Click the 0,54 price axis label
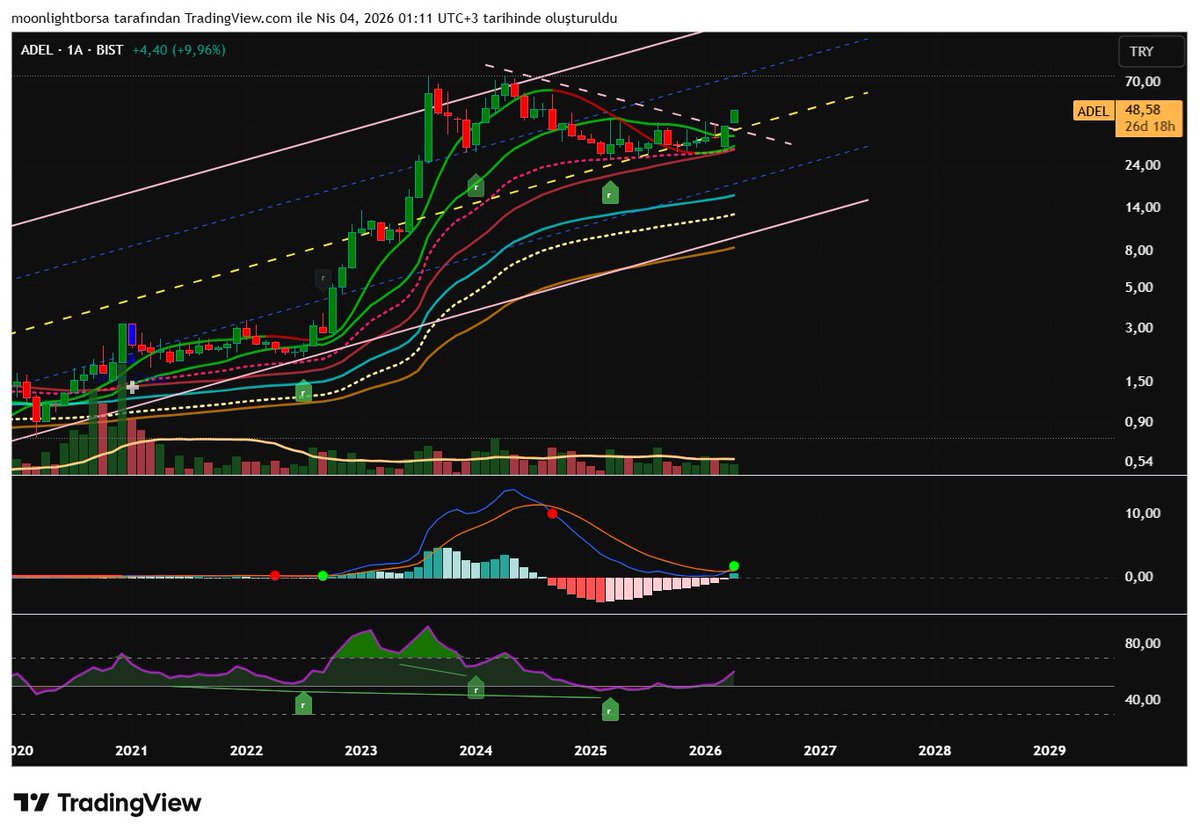The width and height of the screenshot is (1199, 838). (1139, 462)
